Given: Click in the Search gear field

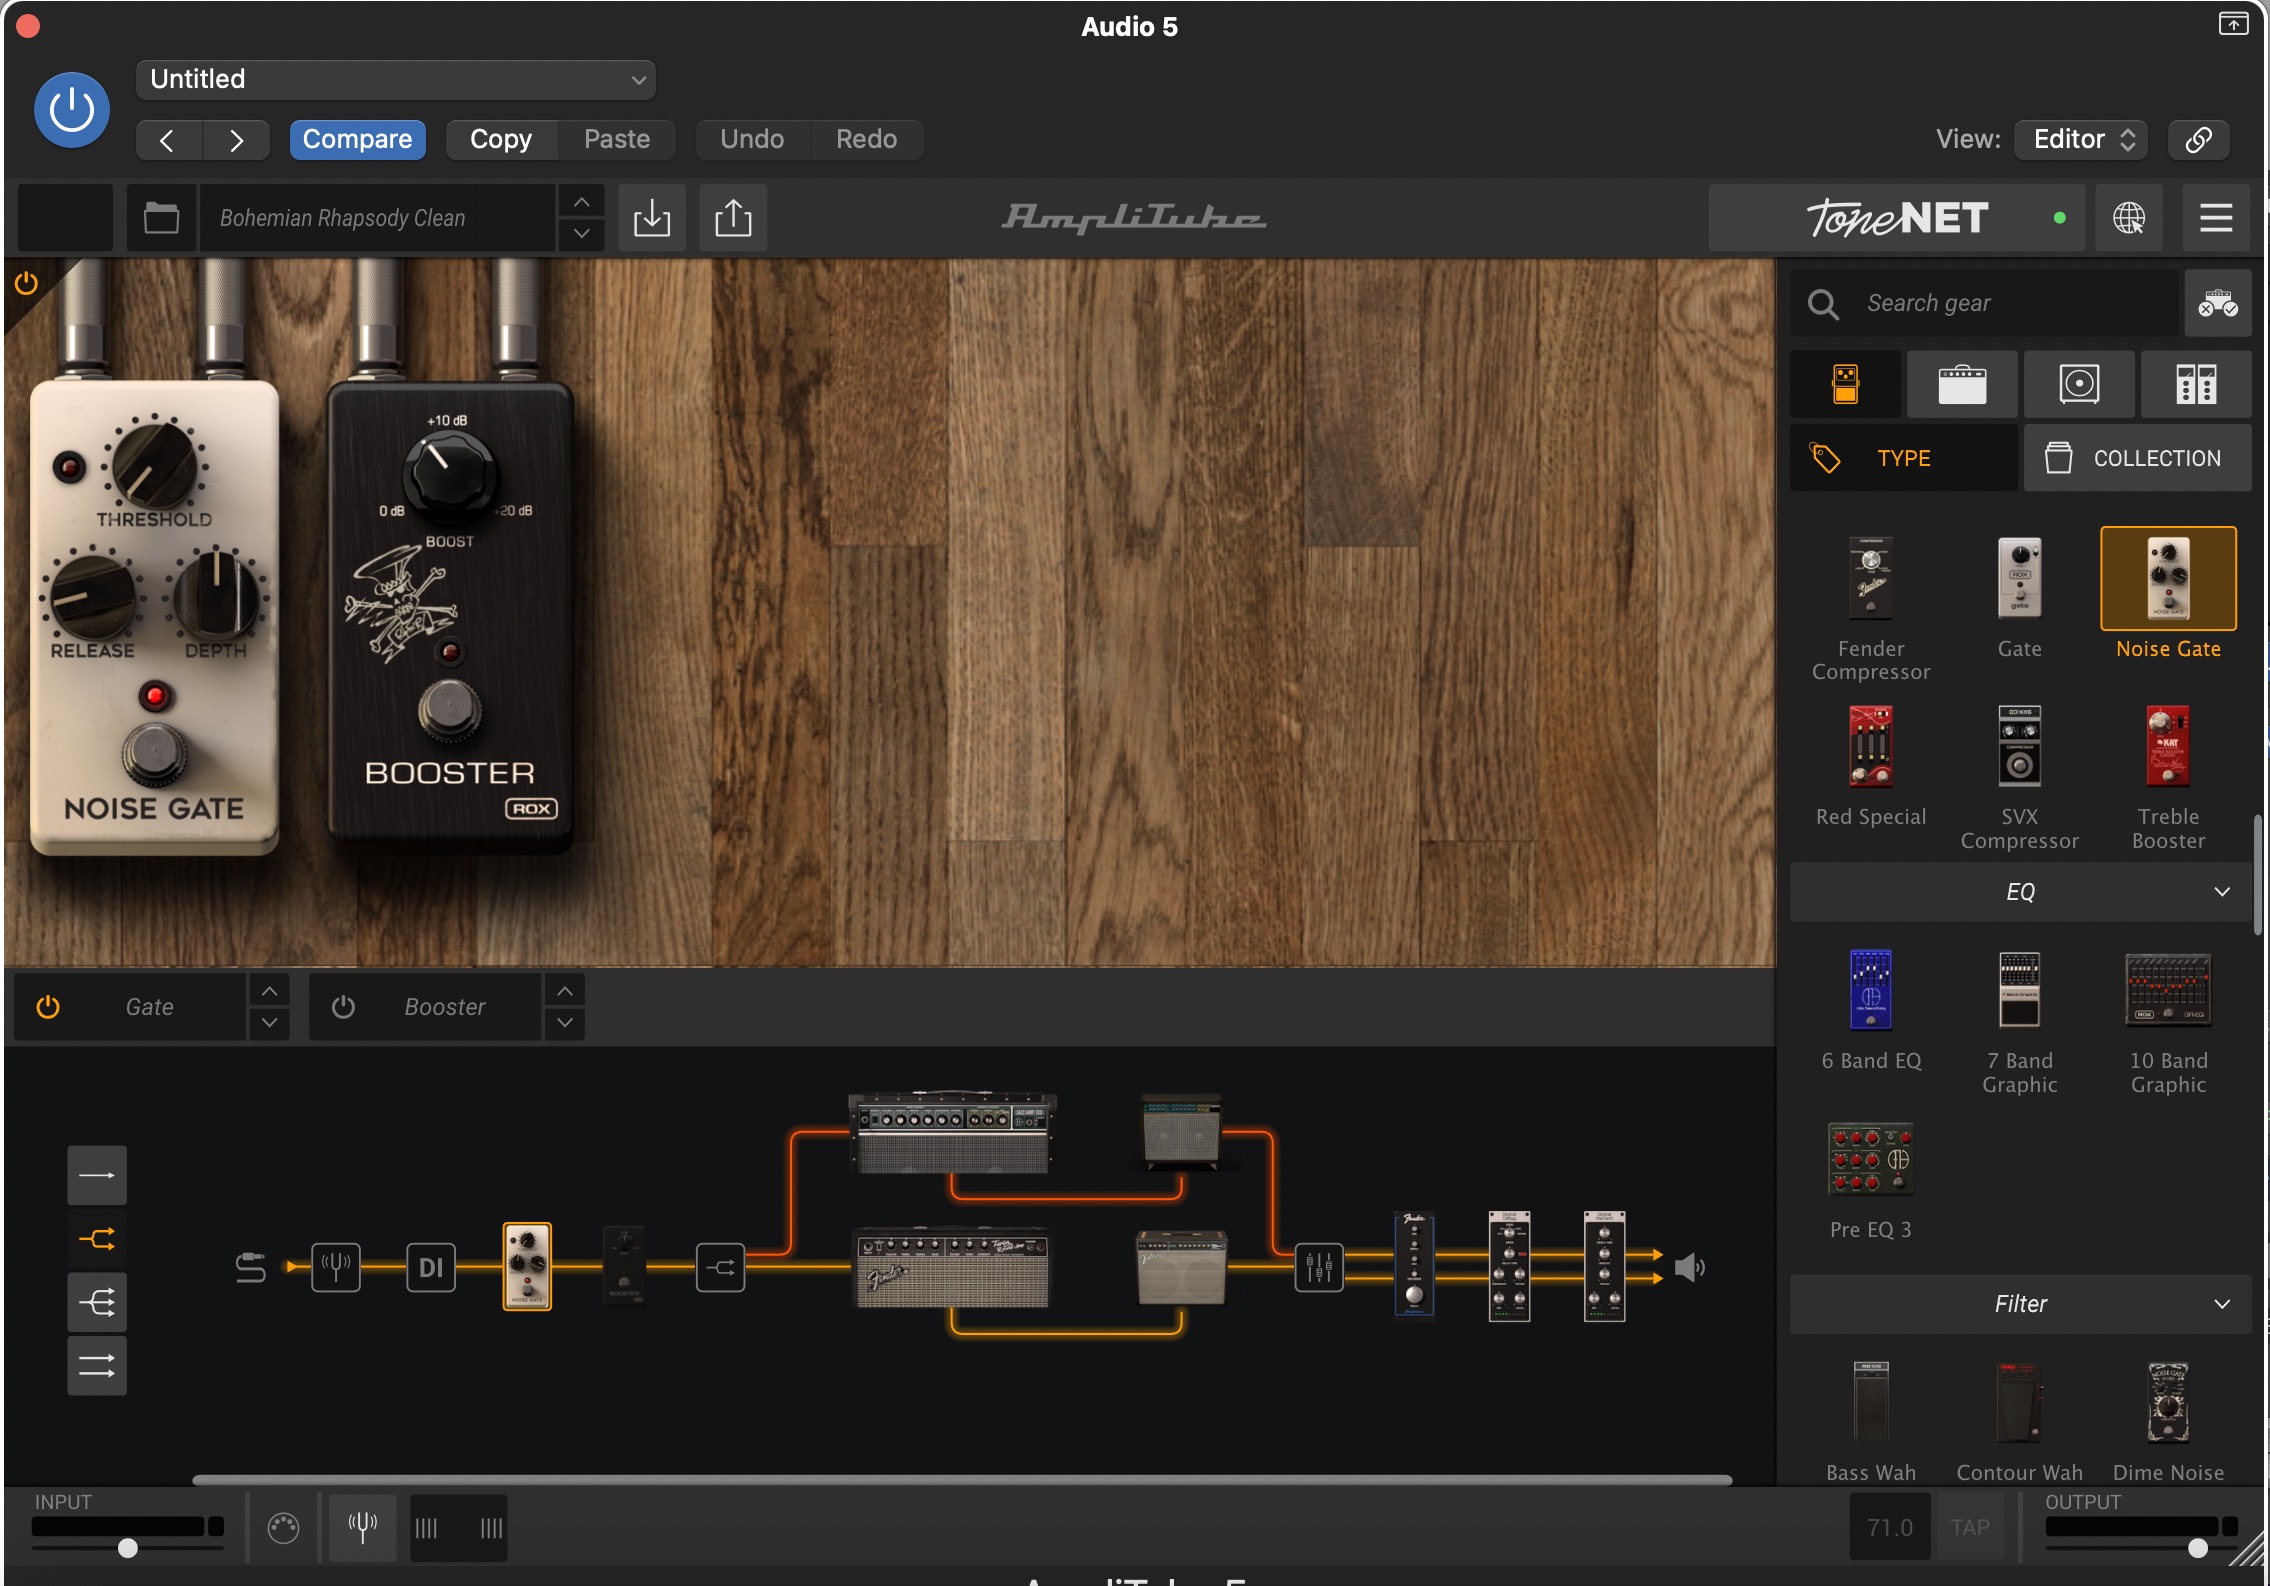Looking at the screenshot, I should (1984, 303).
